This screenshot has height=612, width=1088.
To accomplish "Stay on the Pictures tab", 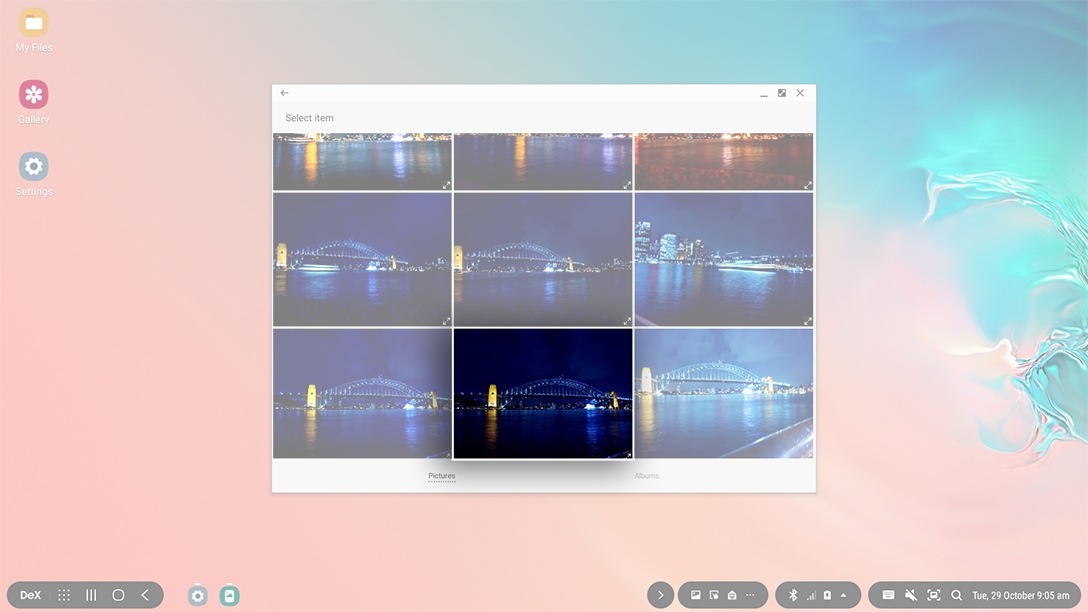I will (x=441, y=476).
